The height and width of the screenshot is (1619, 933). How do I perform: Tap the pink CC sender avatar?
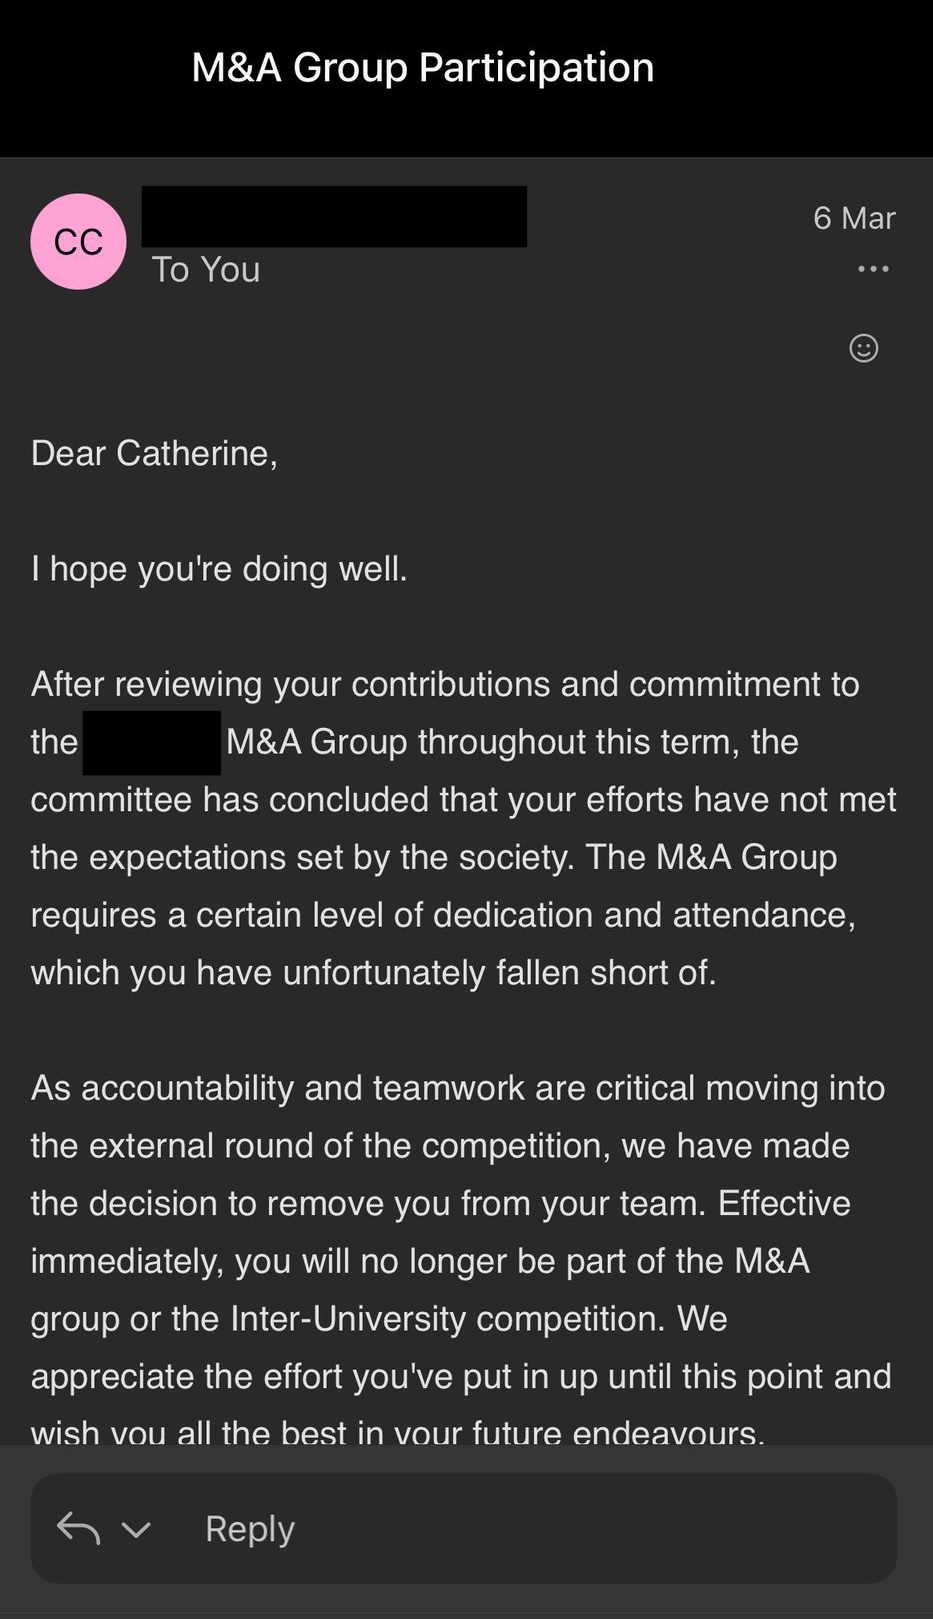(x=78, y=242)
